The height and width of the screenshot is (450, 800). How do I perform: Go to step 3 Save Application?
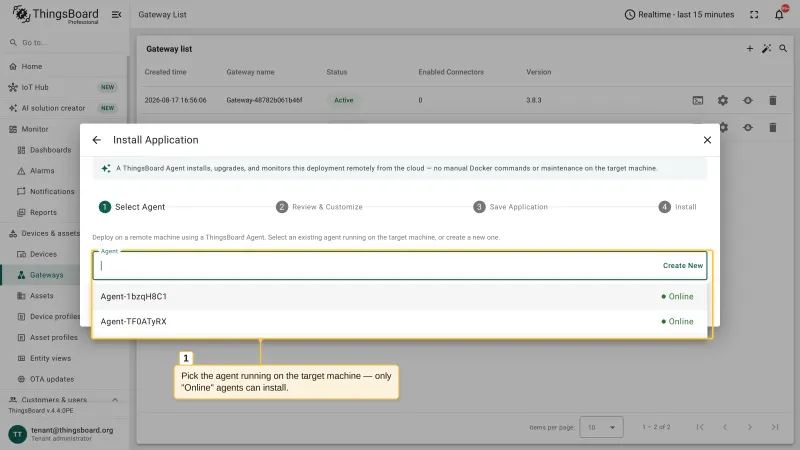[510, 207]
